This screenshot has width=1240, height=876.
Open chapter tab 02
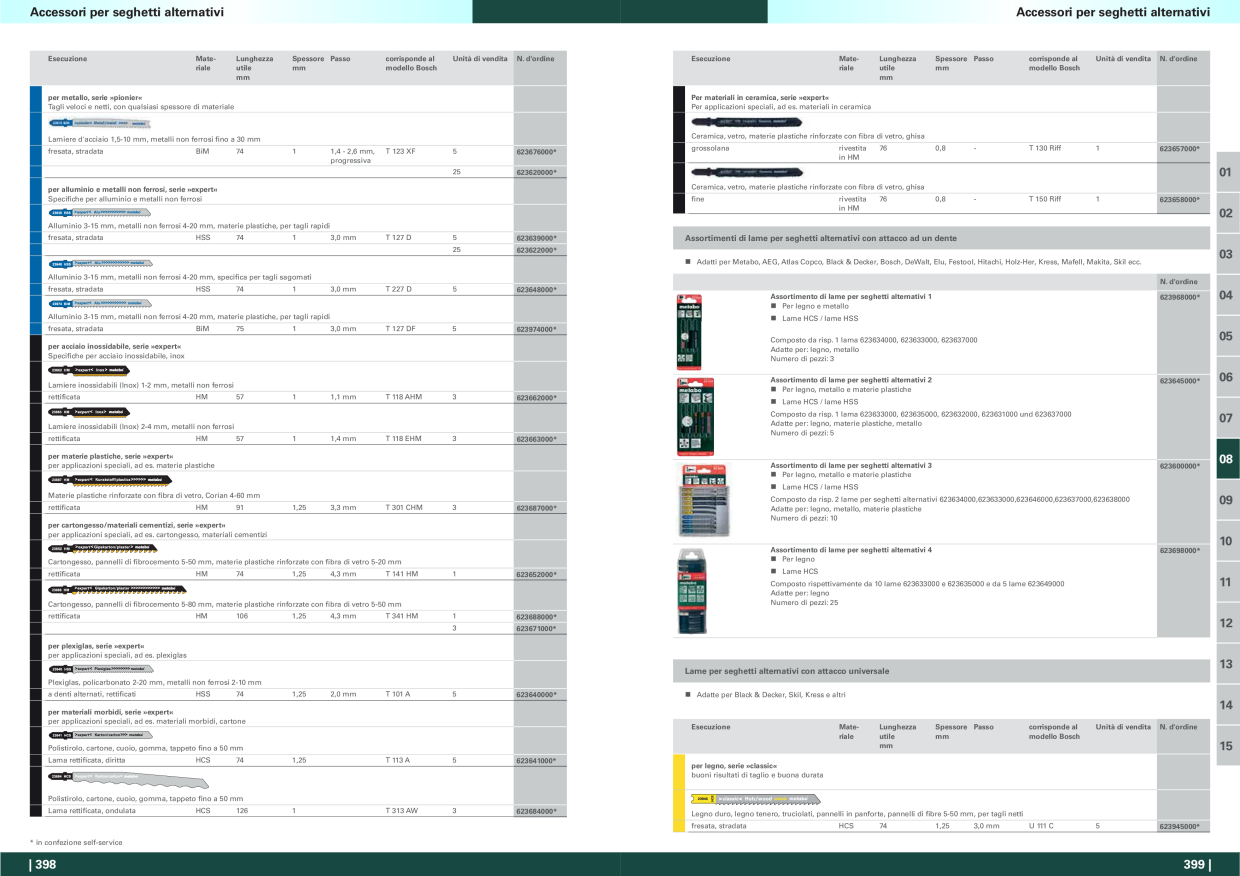pos(1227,213)
